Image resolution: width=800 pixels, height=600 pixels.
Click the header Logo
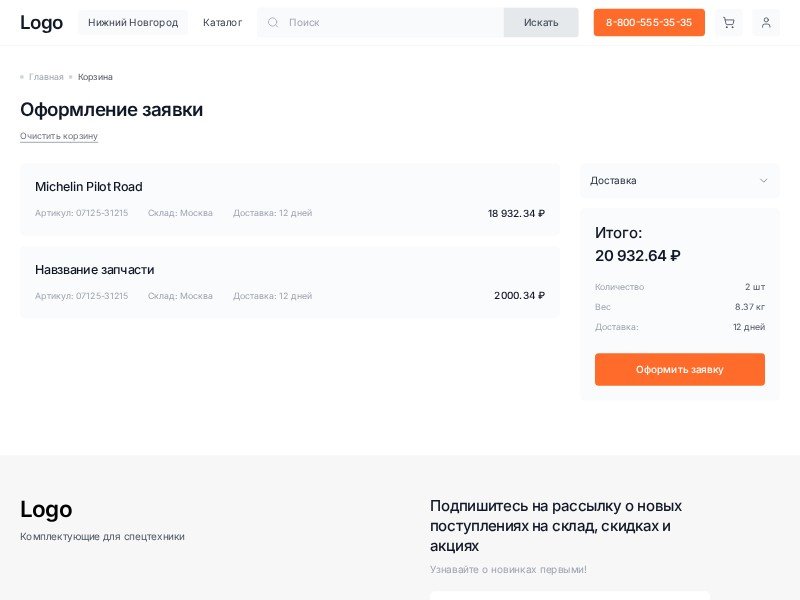41,23
